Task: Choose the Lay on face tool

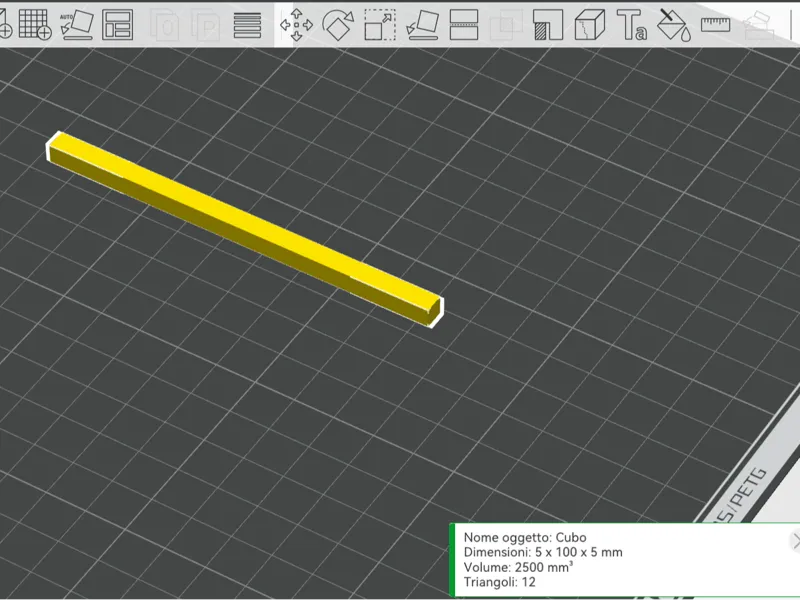Action: 422,24
